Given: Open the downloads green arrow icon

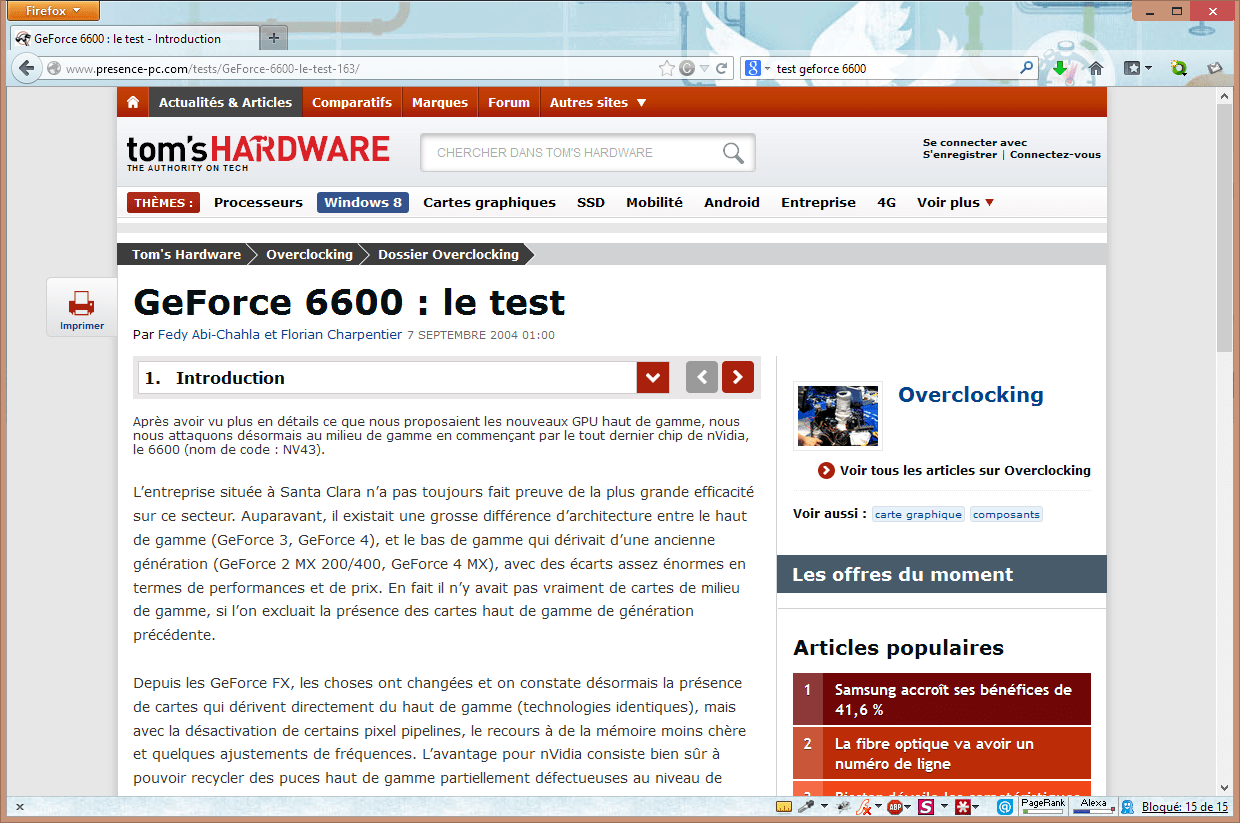Looking at the screenshot, I should (1060, 68).
